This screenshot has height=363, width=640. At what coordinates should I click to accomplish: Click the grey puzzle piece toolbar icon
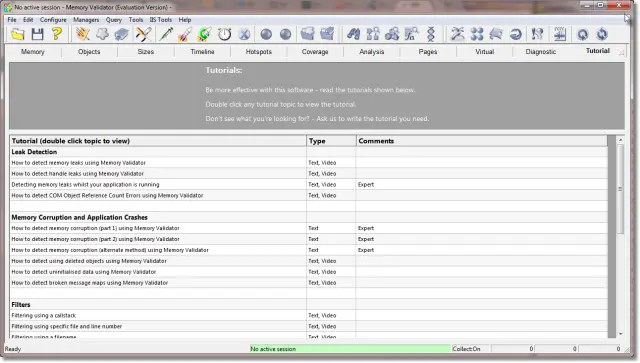102,34
